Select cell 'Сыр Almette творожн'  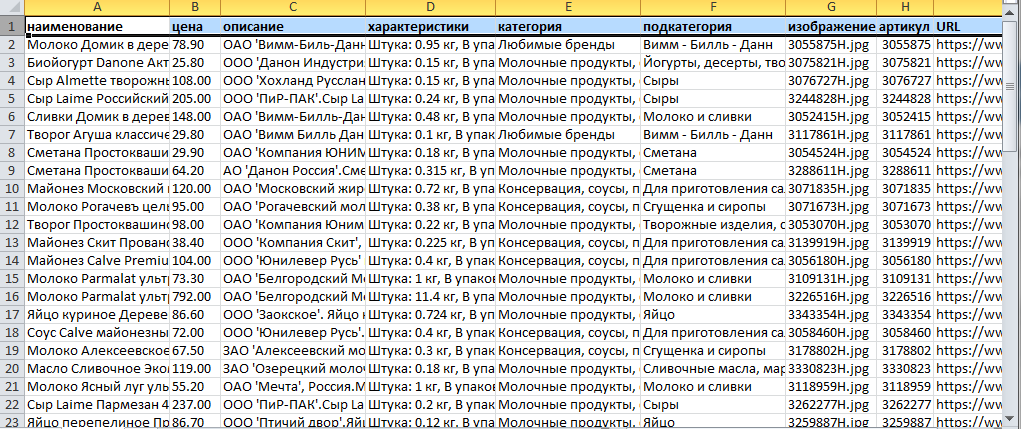tap(98, 81)
